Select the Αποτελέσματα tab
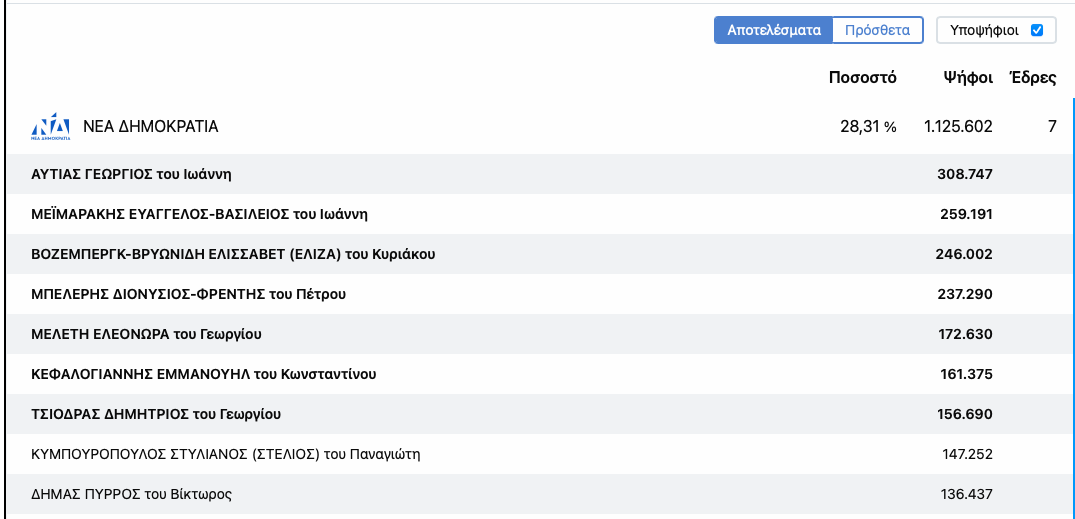The image size is (1075, 519). [x=774, y=30]
